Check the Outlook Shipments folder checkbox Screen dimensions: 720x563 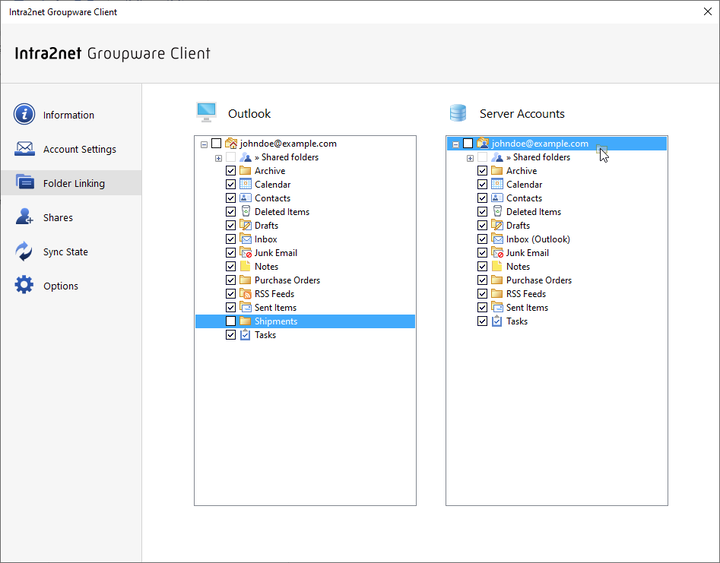click(231, 321)
